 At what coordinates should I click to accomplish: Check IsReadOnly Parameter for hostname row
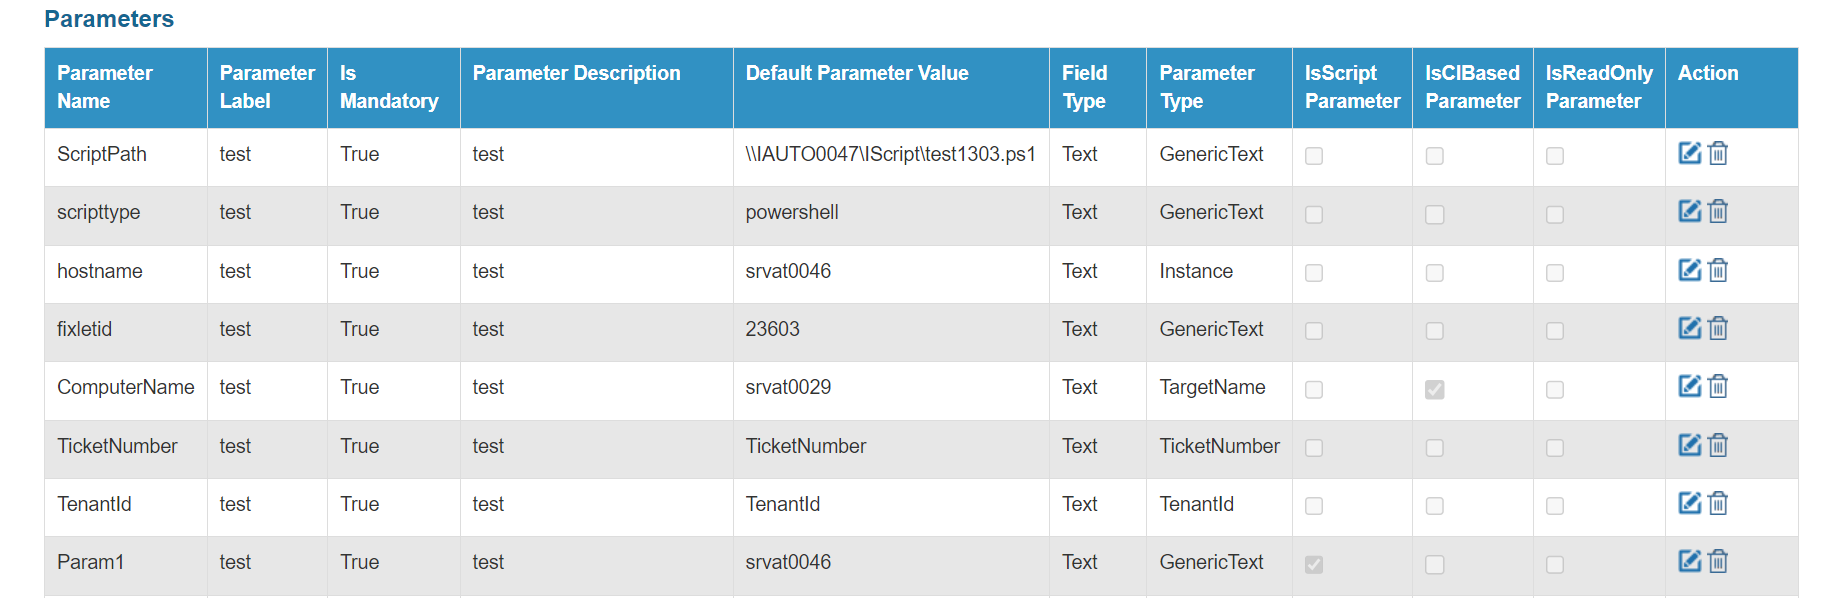[1554, 273]
